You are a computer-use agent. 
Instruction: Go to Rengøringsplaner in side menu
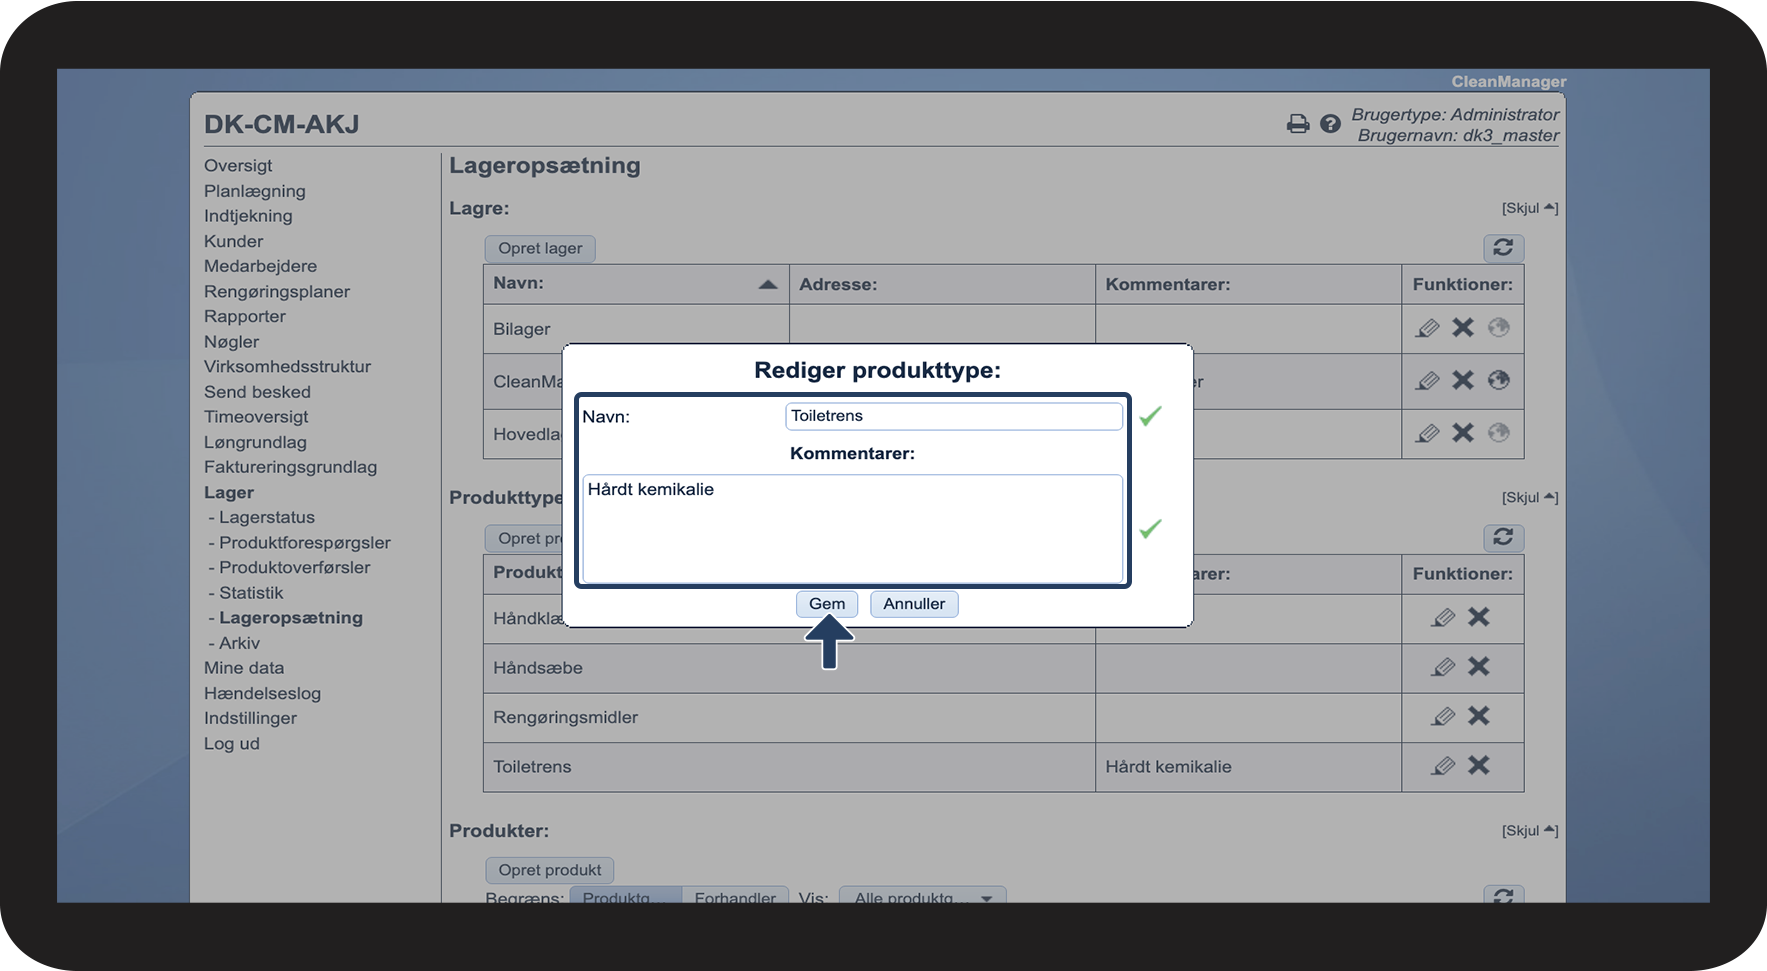pyautogui.click(x=276, y=291)
